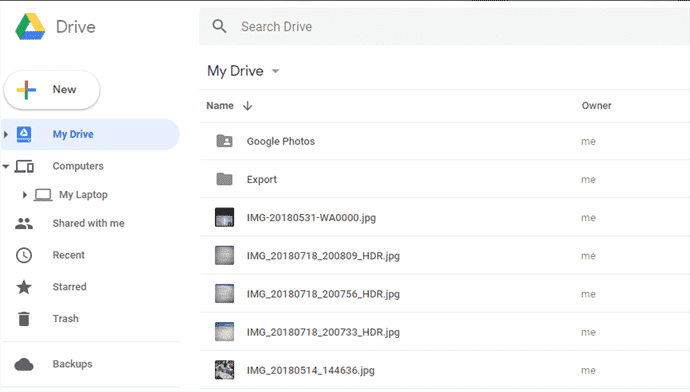
Task: Select the IMG_20180514_144636.jpg thumbnail
Action: [224, 370]
